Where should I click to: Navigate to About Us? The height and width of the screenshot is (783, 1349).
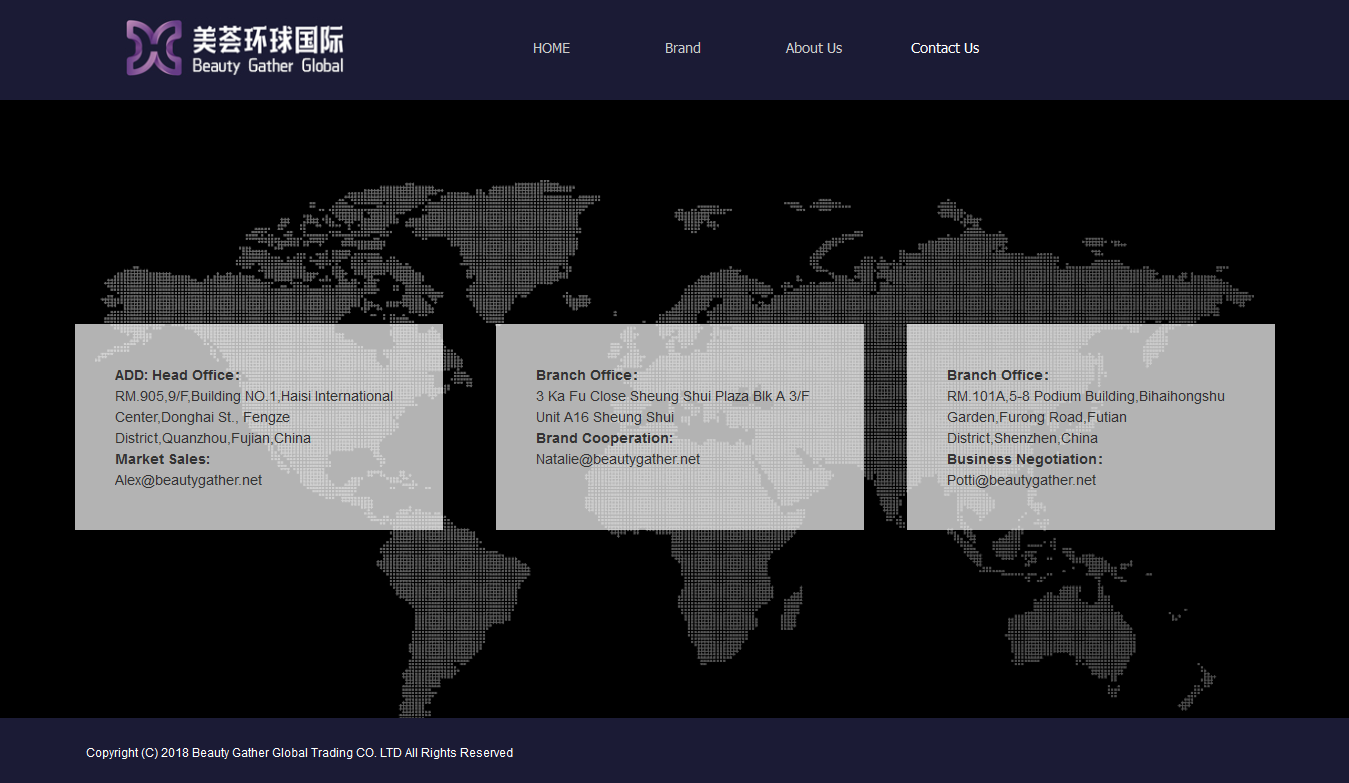[813, 48]
